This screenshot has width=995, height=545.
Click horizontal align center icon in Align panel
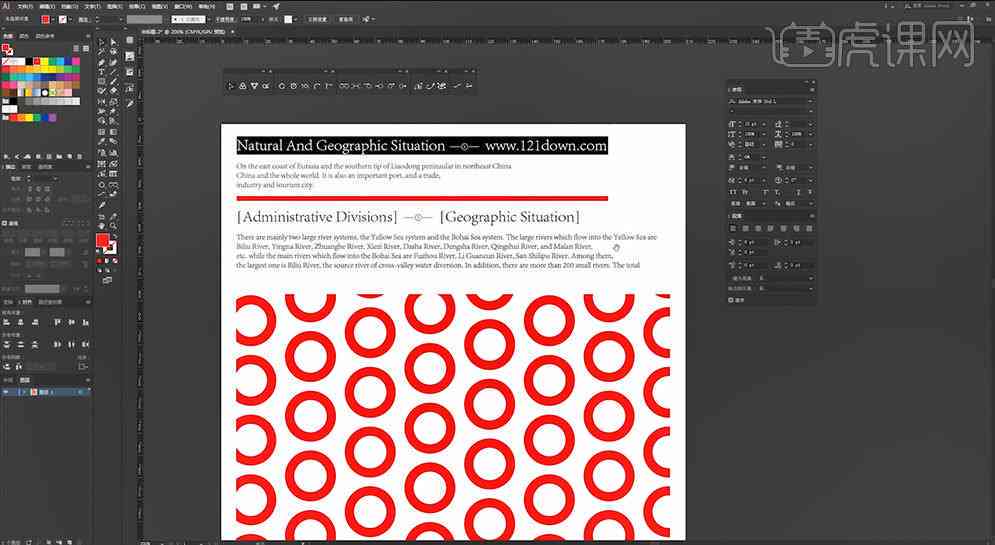coord(20,322)
